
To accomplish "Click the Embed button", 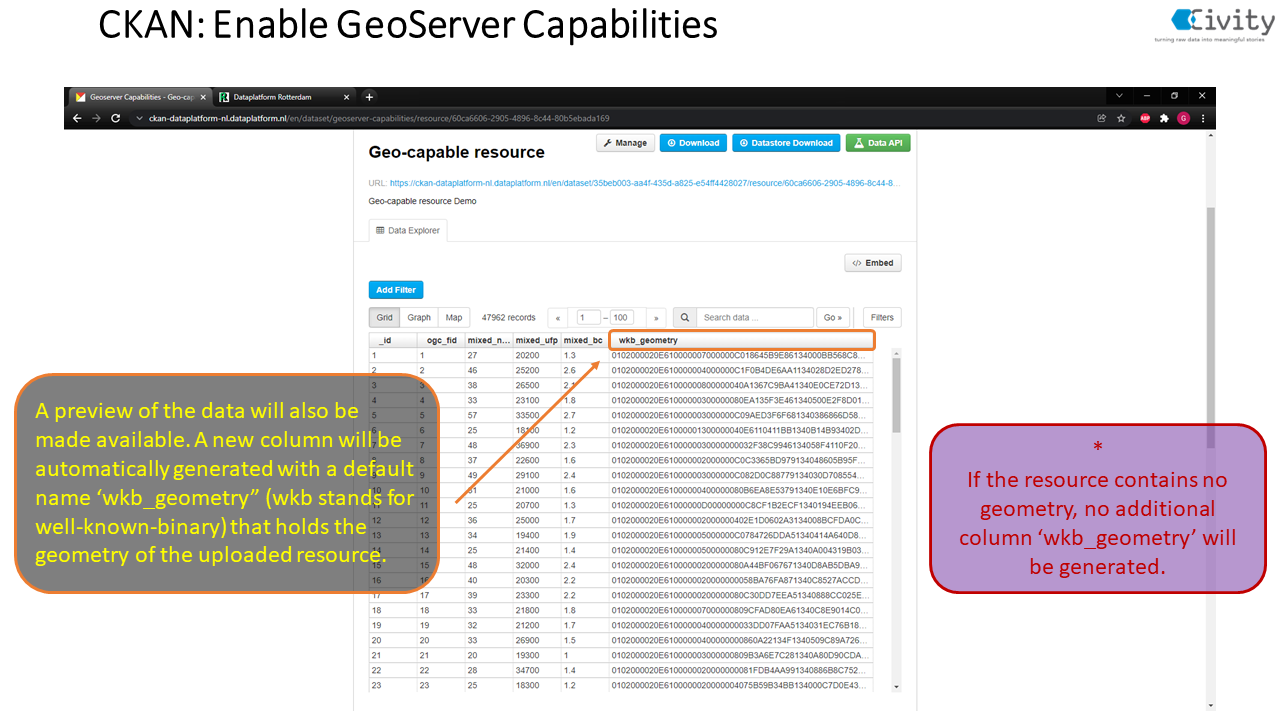I will (x=873, y=263).
